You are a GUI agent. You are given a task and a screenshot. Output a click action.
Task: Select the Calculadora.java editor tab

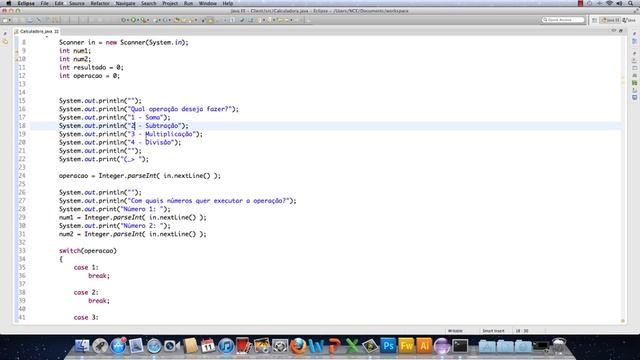pyautogui.click(x=36, y=31)
